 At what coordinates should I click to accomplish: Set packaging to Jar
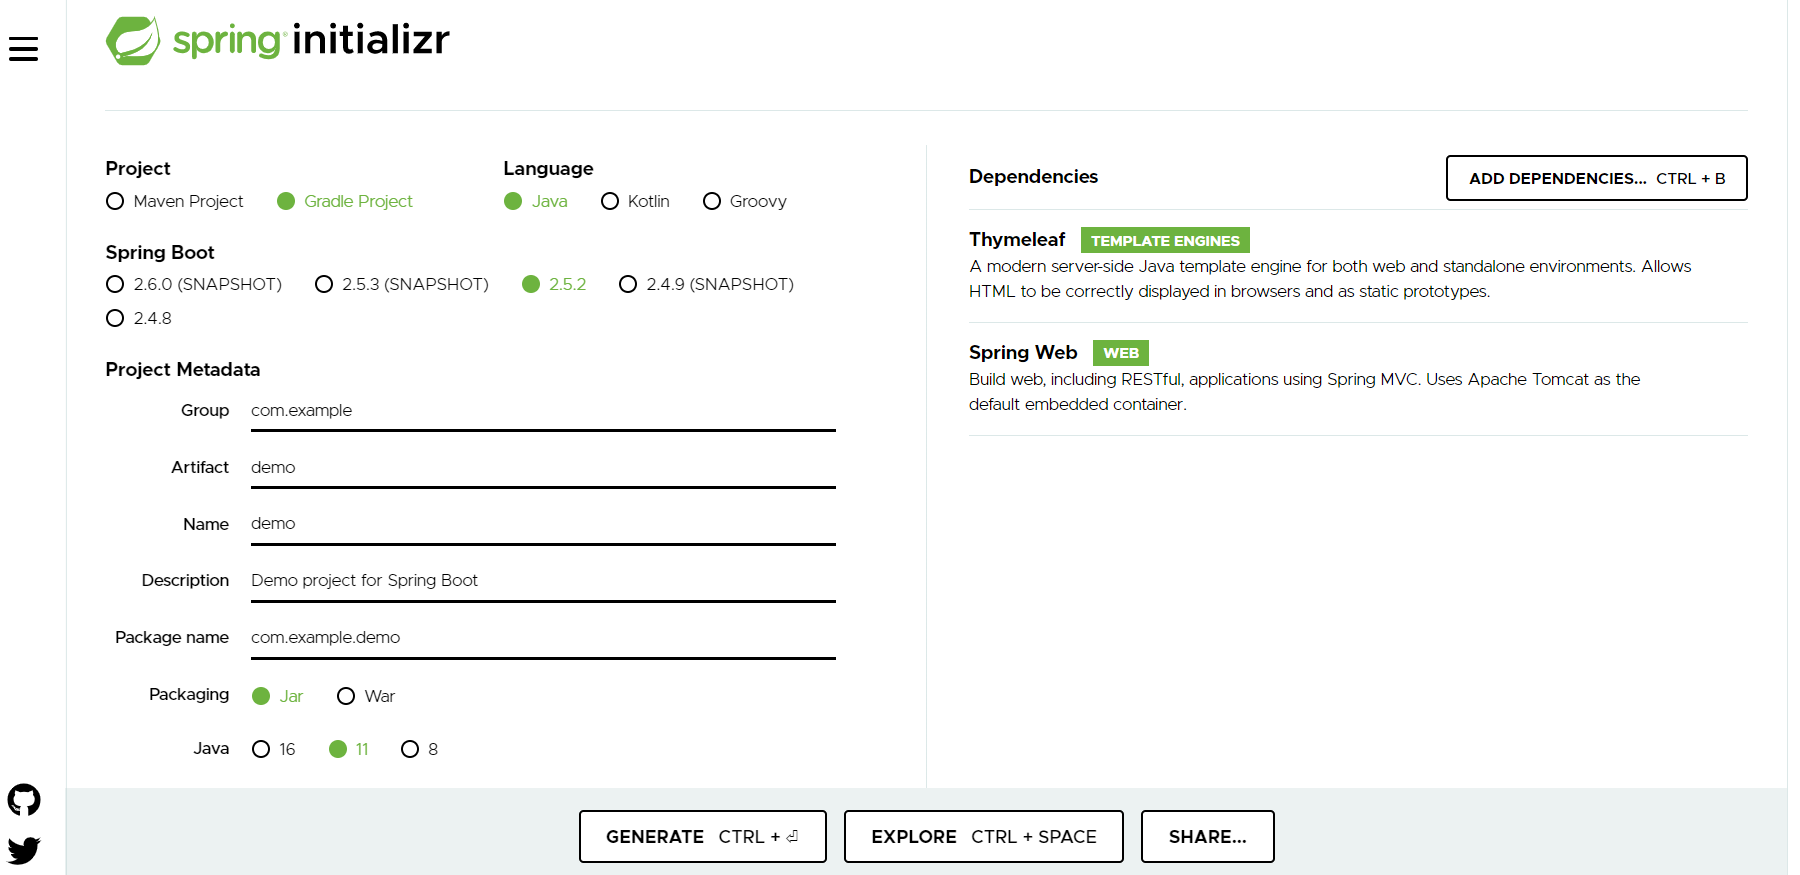click(x=277, y=696)
